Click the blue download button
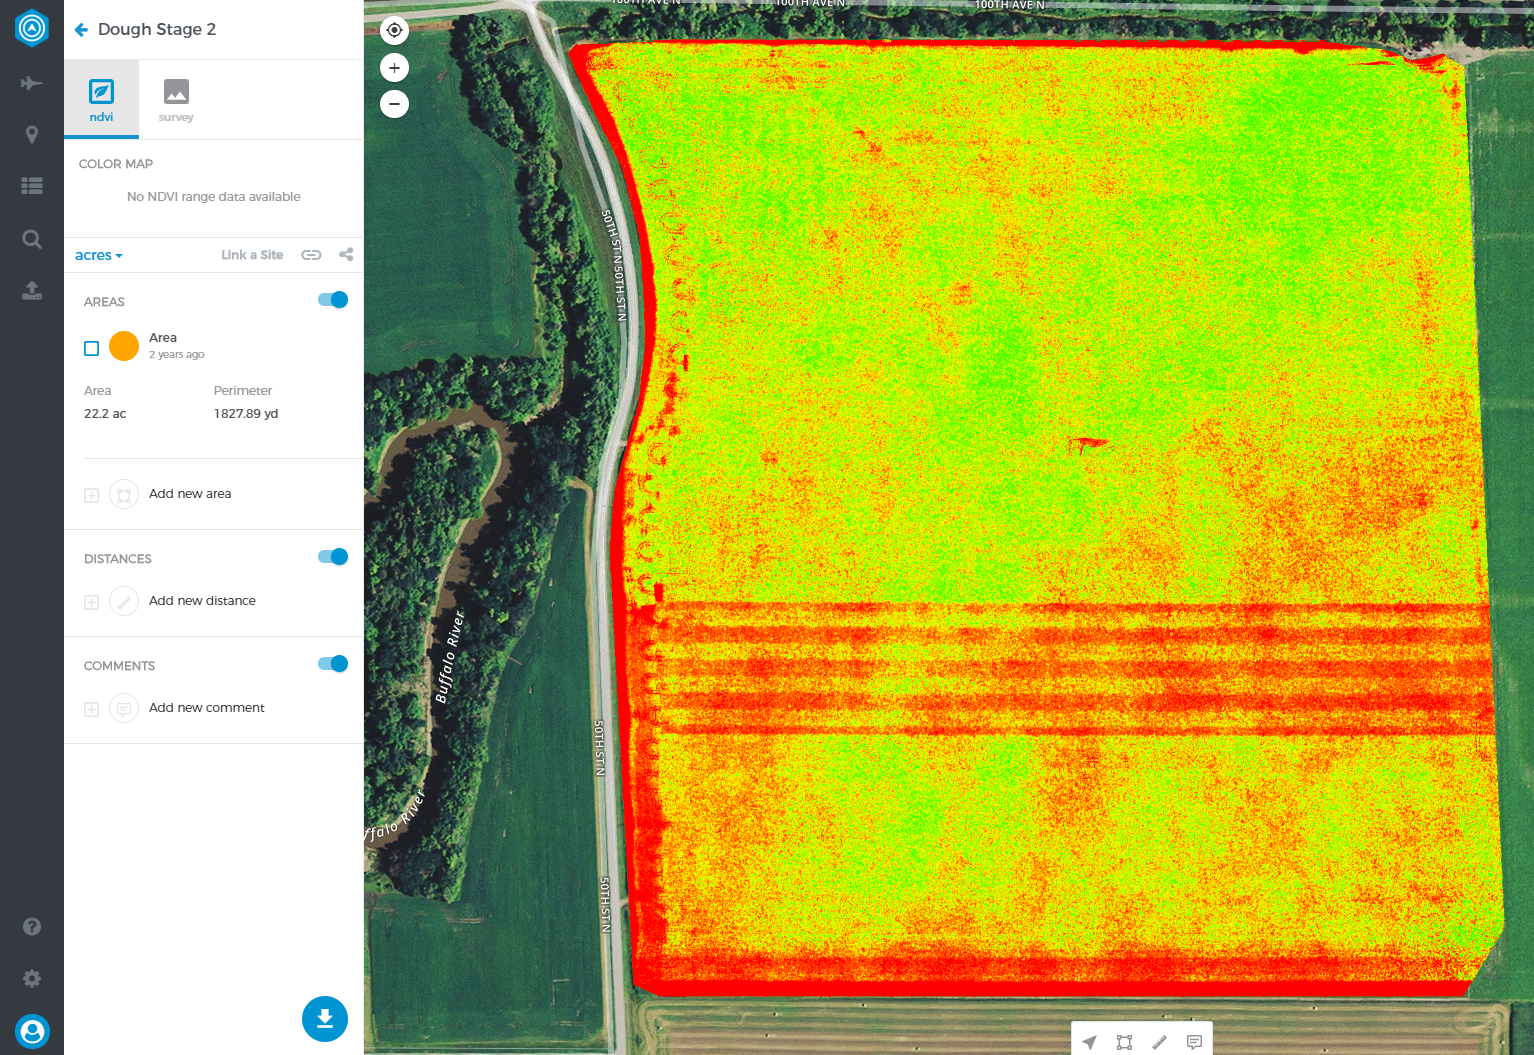1534x1055 pixels. point(325,1019)
